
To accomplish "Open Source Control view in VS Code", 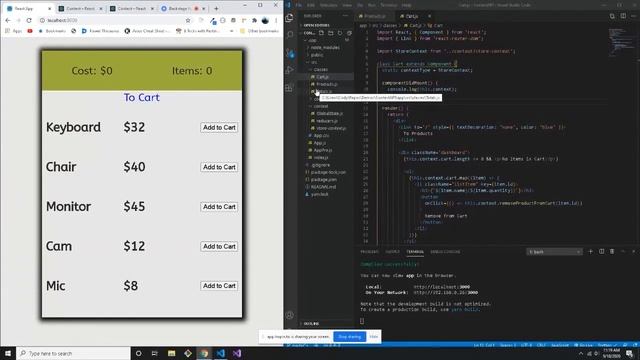I will click(290, 53).
